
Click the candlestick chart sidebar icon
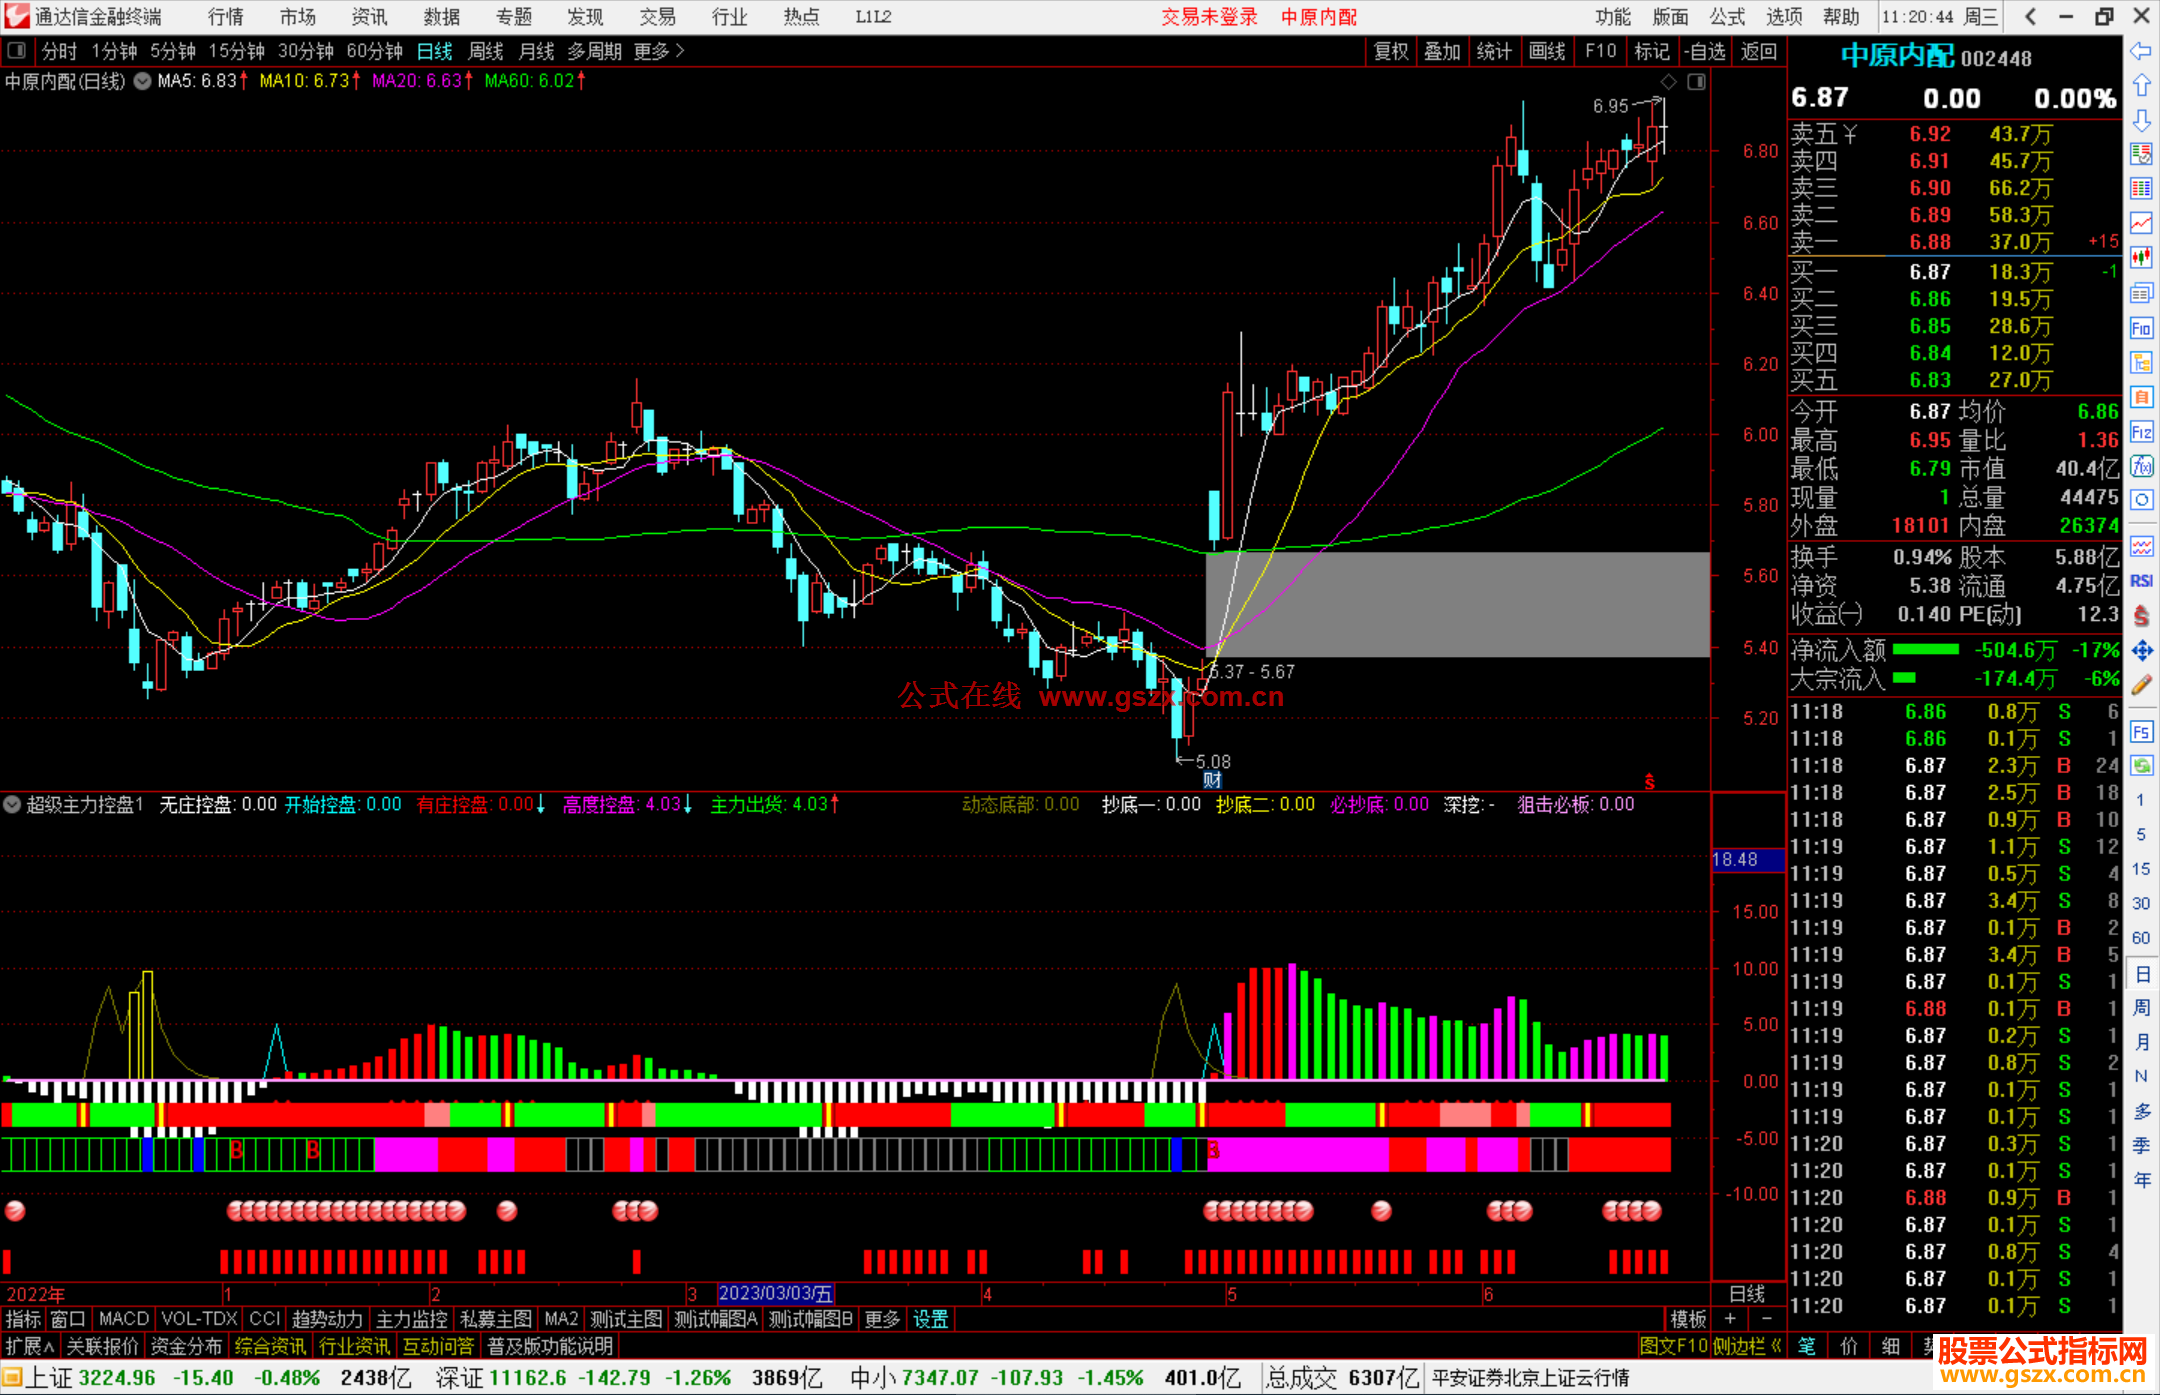click(2141, 258)
